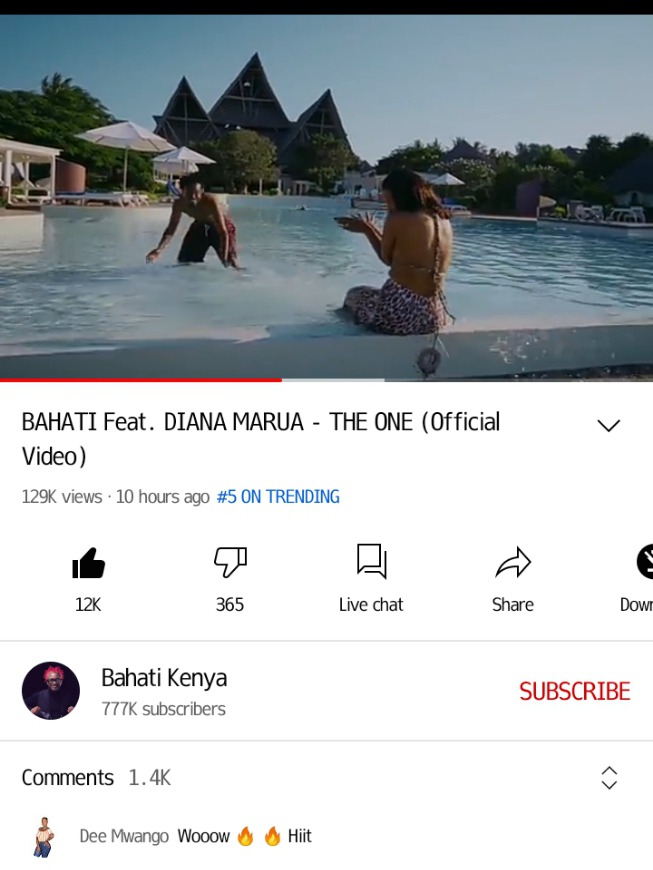This screenshot has height=870, width=653.
Task: Like the video with thumbs up icon
Action: (88, 563)
